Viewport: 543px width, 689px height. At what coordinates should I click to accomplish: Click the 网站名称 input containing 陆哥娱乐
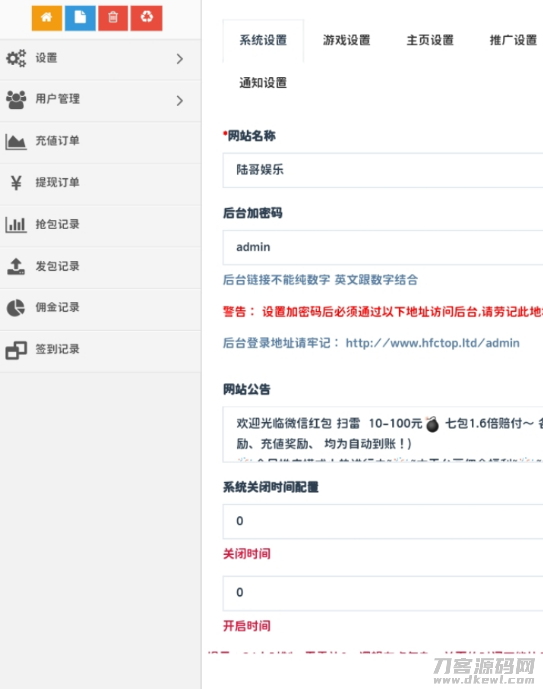[x=383, y=170]
